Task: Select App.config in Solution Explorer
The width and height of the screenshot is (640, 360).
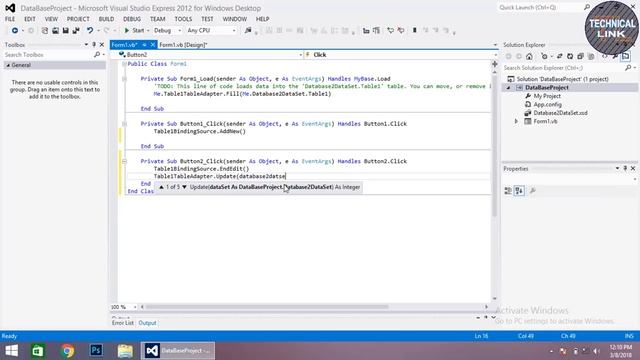Action: point(547,104)
